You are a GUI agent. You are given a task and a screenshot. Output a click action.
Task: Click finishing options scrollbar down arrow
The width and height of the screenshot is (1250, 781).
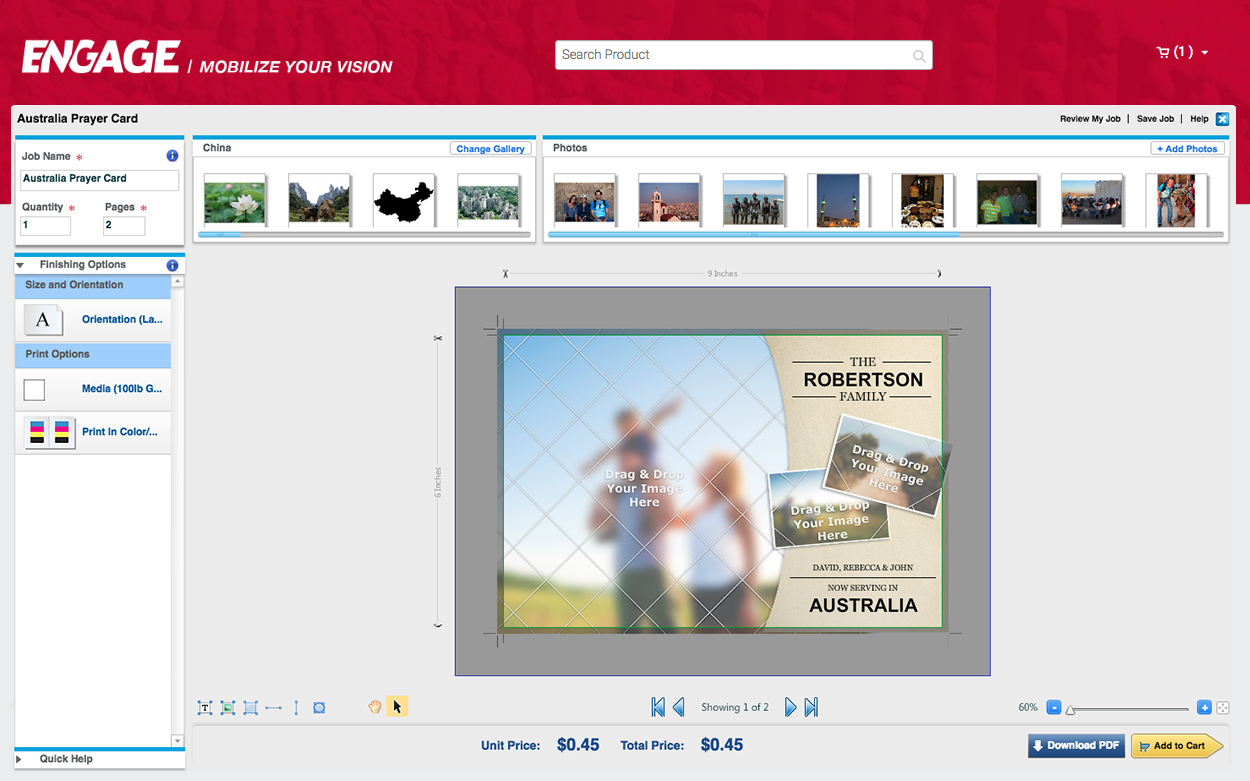178,741
